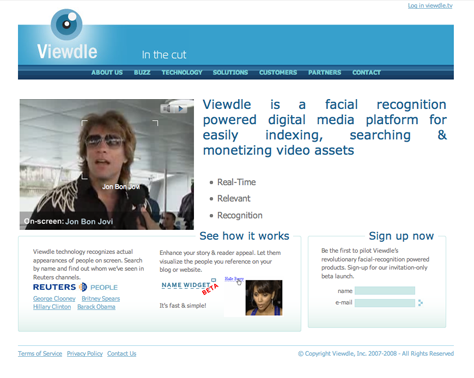Focus the name input field
Viewport: 474px width, 378px height.
pyautogui.click(x=385, y=291)
